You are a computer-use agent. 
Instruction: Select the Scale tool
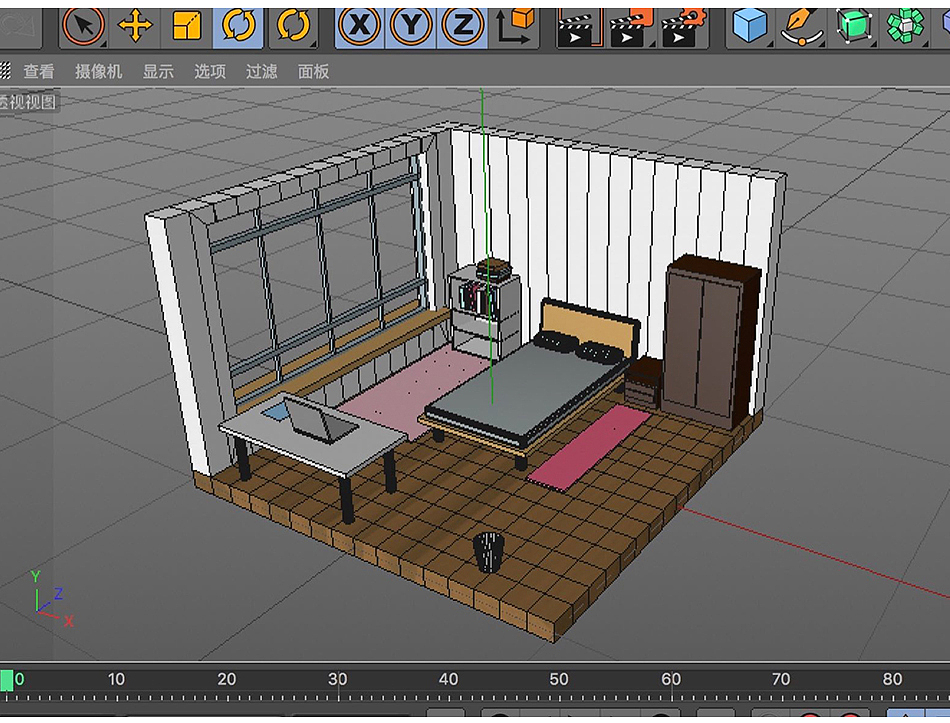tap(187, 26)
